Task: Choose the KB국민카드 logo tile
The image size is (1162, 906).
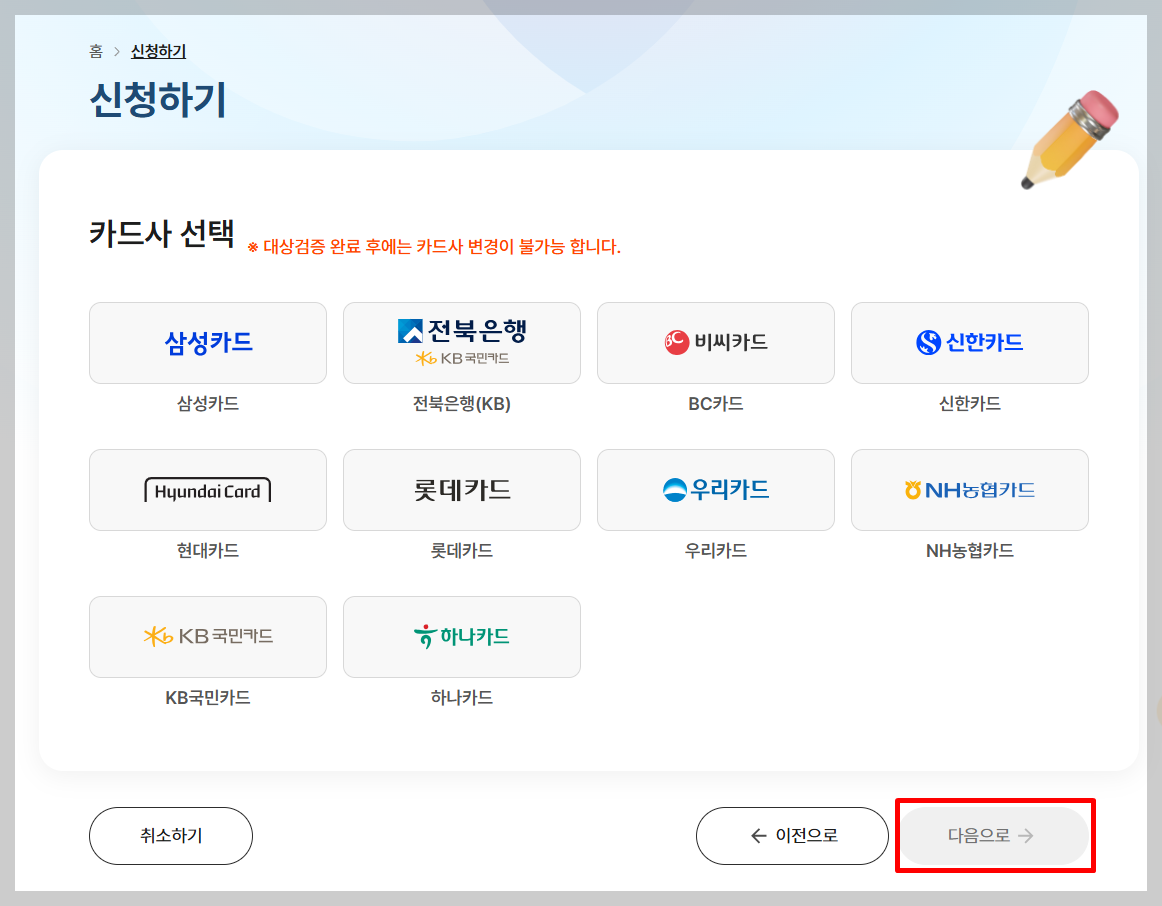Action: coord(208,637)
